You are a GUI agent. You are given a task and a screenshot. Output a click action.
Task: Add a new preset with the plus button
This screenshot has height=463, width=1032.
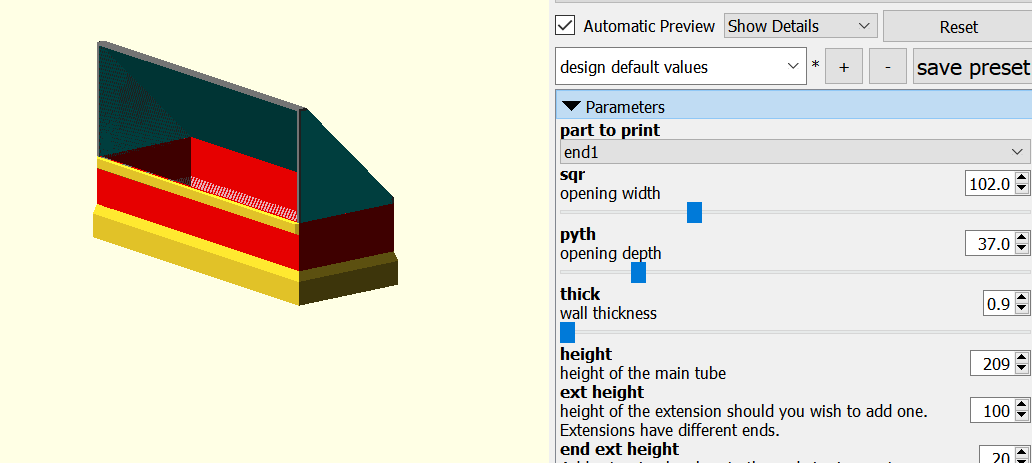tap(844, 67)
